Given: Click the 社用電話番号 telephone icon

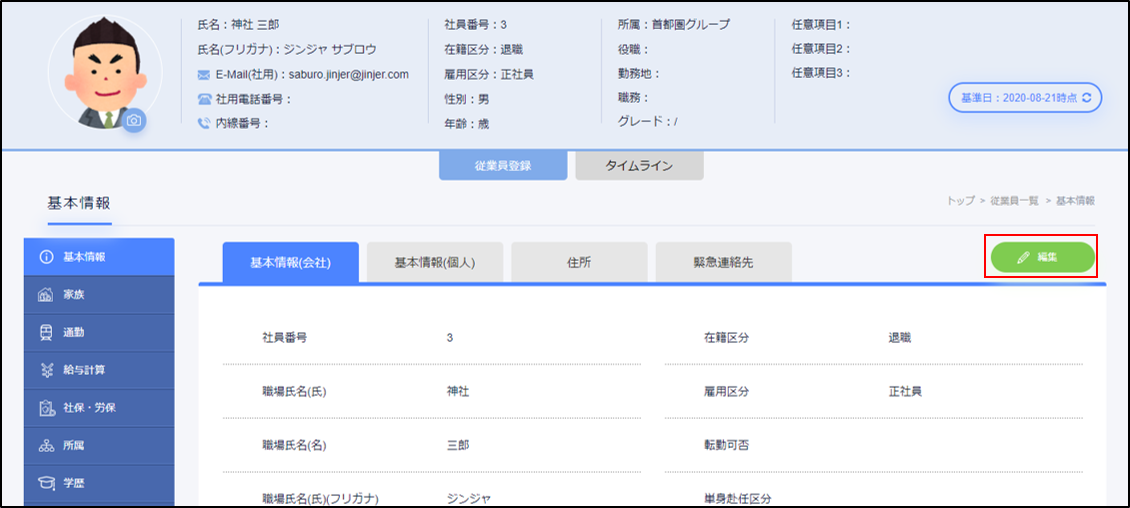Looking at the screenshot, I should (204, 99).
